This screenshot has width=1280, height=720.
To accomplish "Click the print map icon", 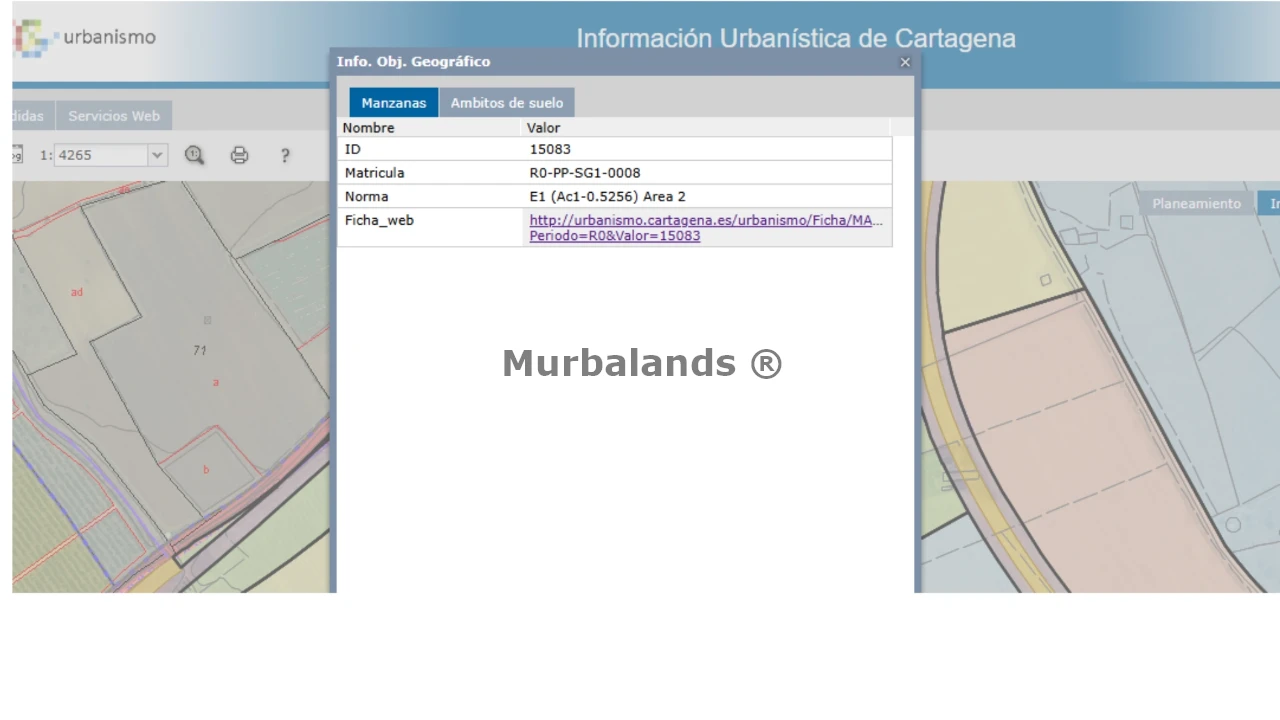I will pos(239,155).
